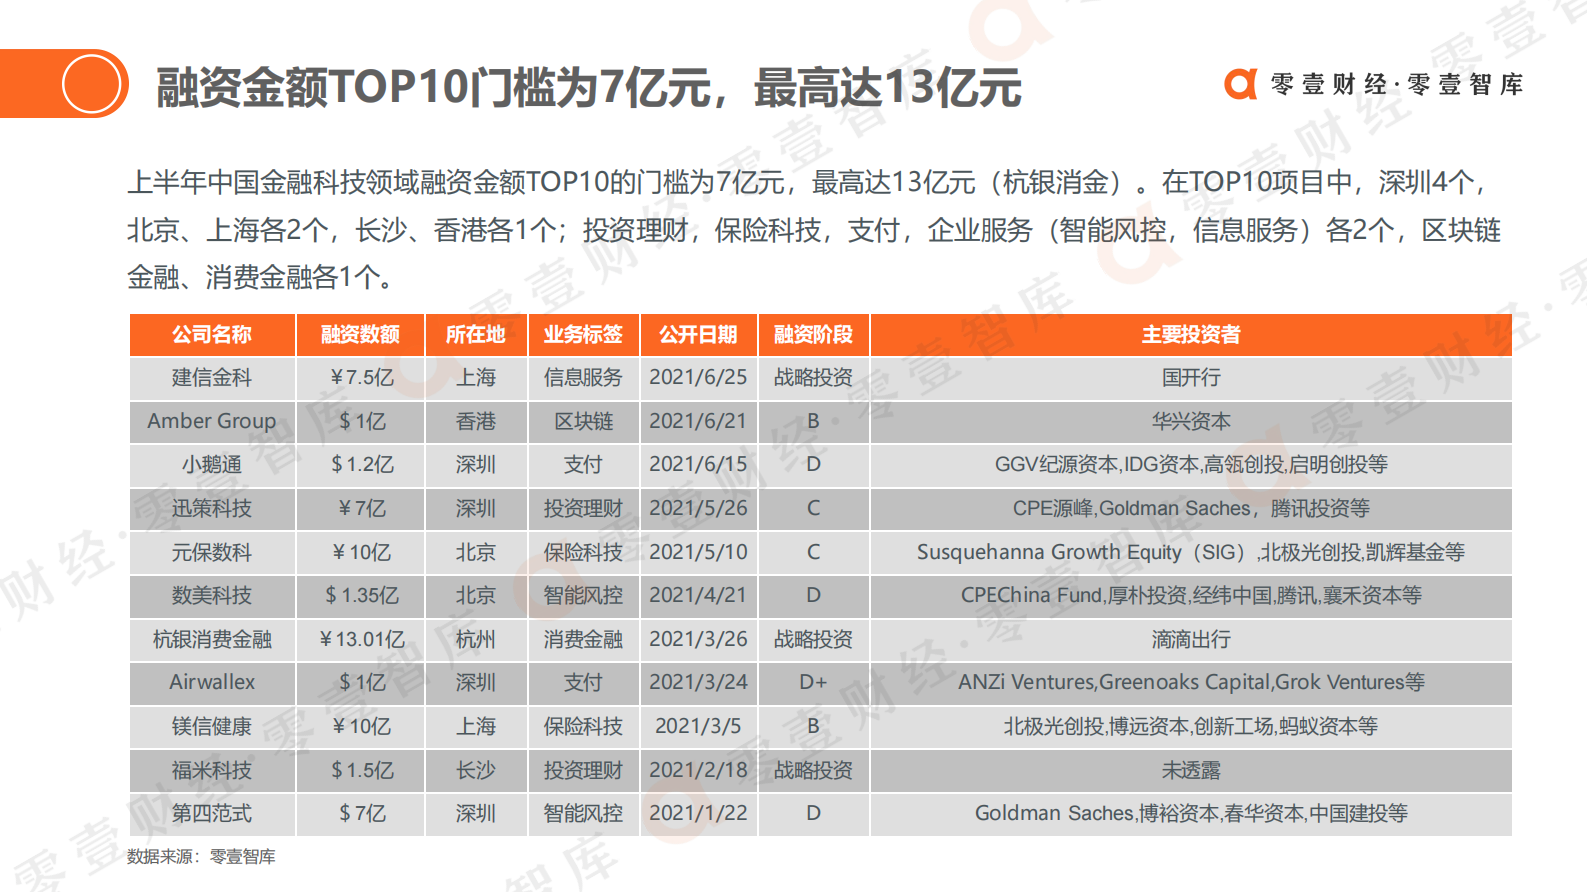The width and height of the screenshot is (1587, 892).
Task: Select the 2021/6/25 date cell
Action: click(698, 378)
